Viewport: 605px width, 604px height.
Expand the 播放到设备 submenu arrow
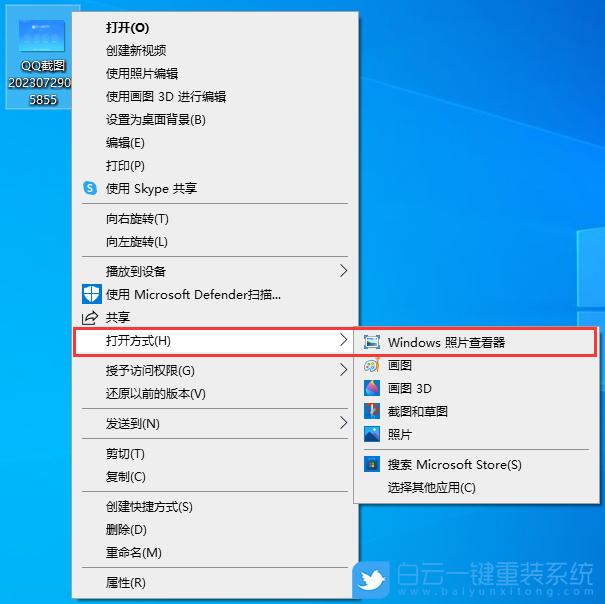(x=343, y=271)
